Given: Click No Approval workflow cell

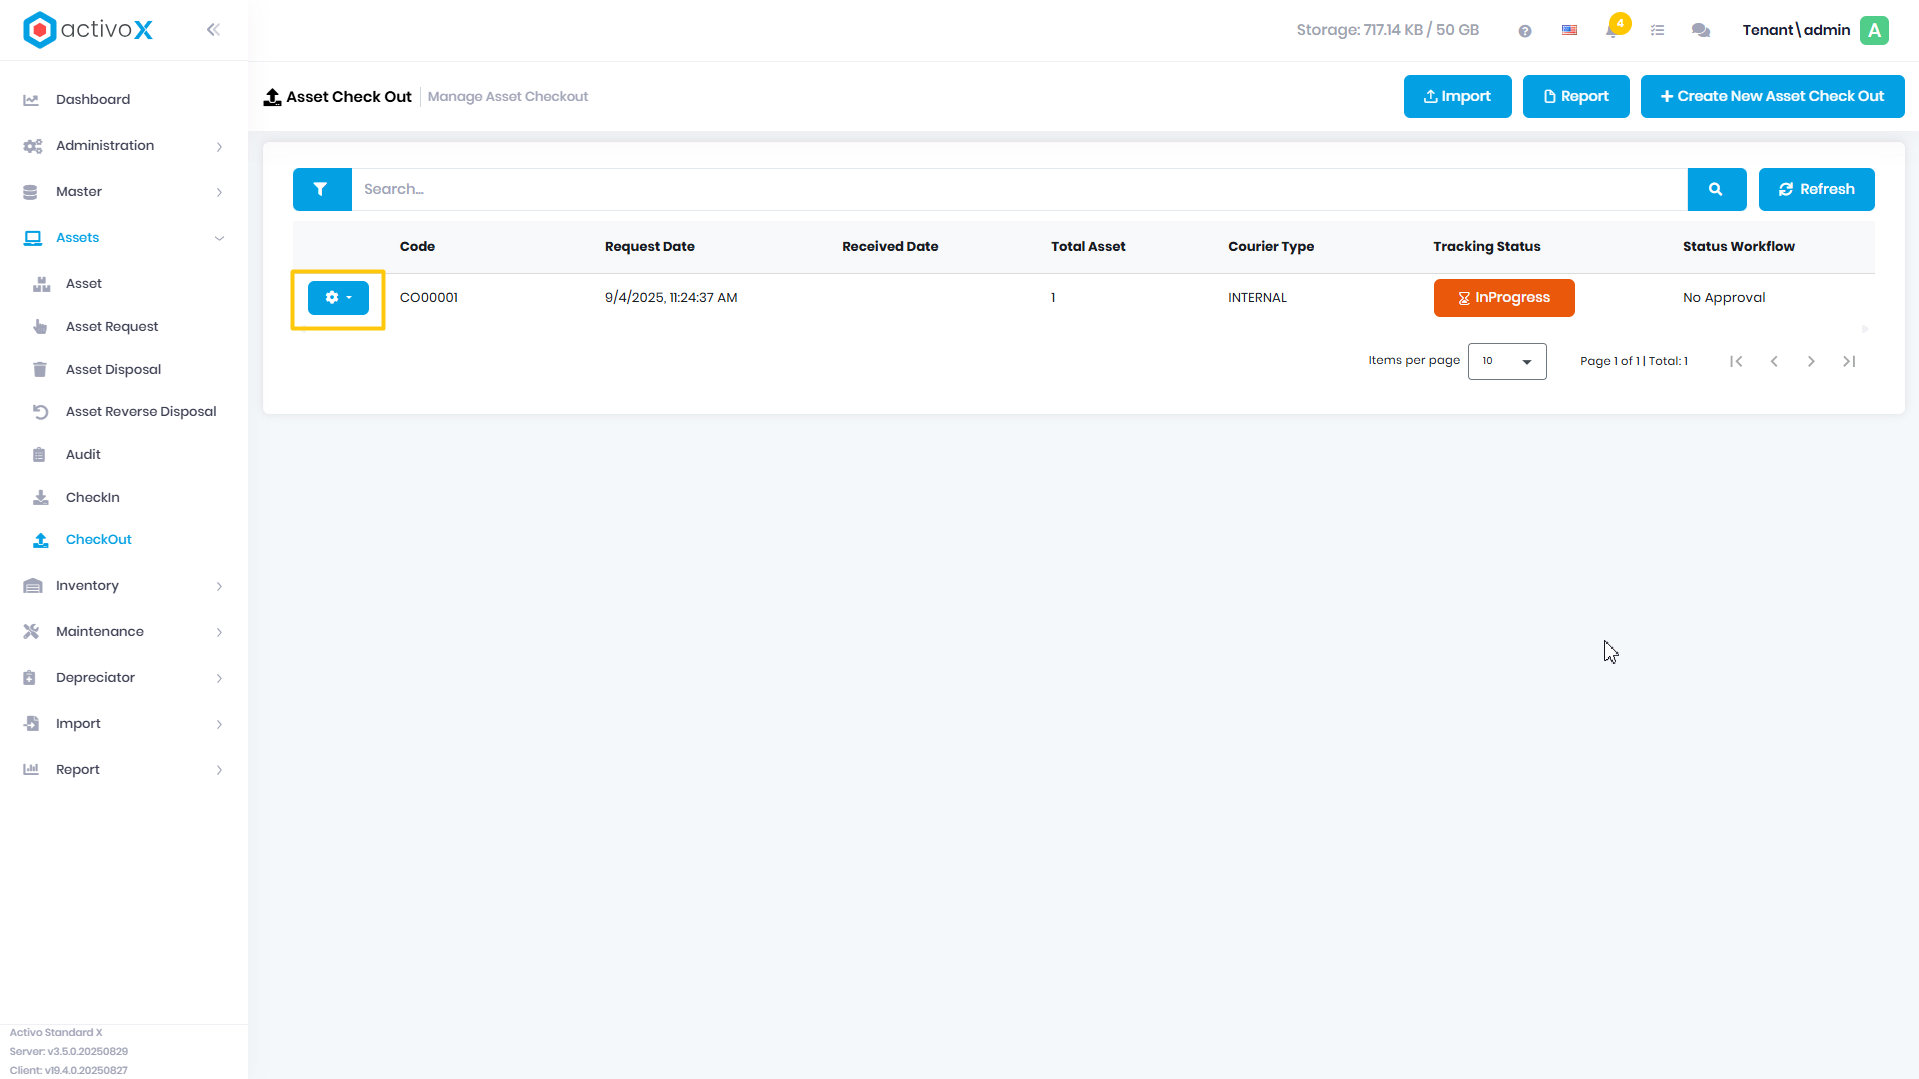Looking at the screenshot, I should click(1724, 298).
